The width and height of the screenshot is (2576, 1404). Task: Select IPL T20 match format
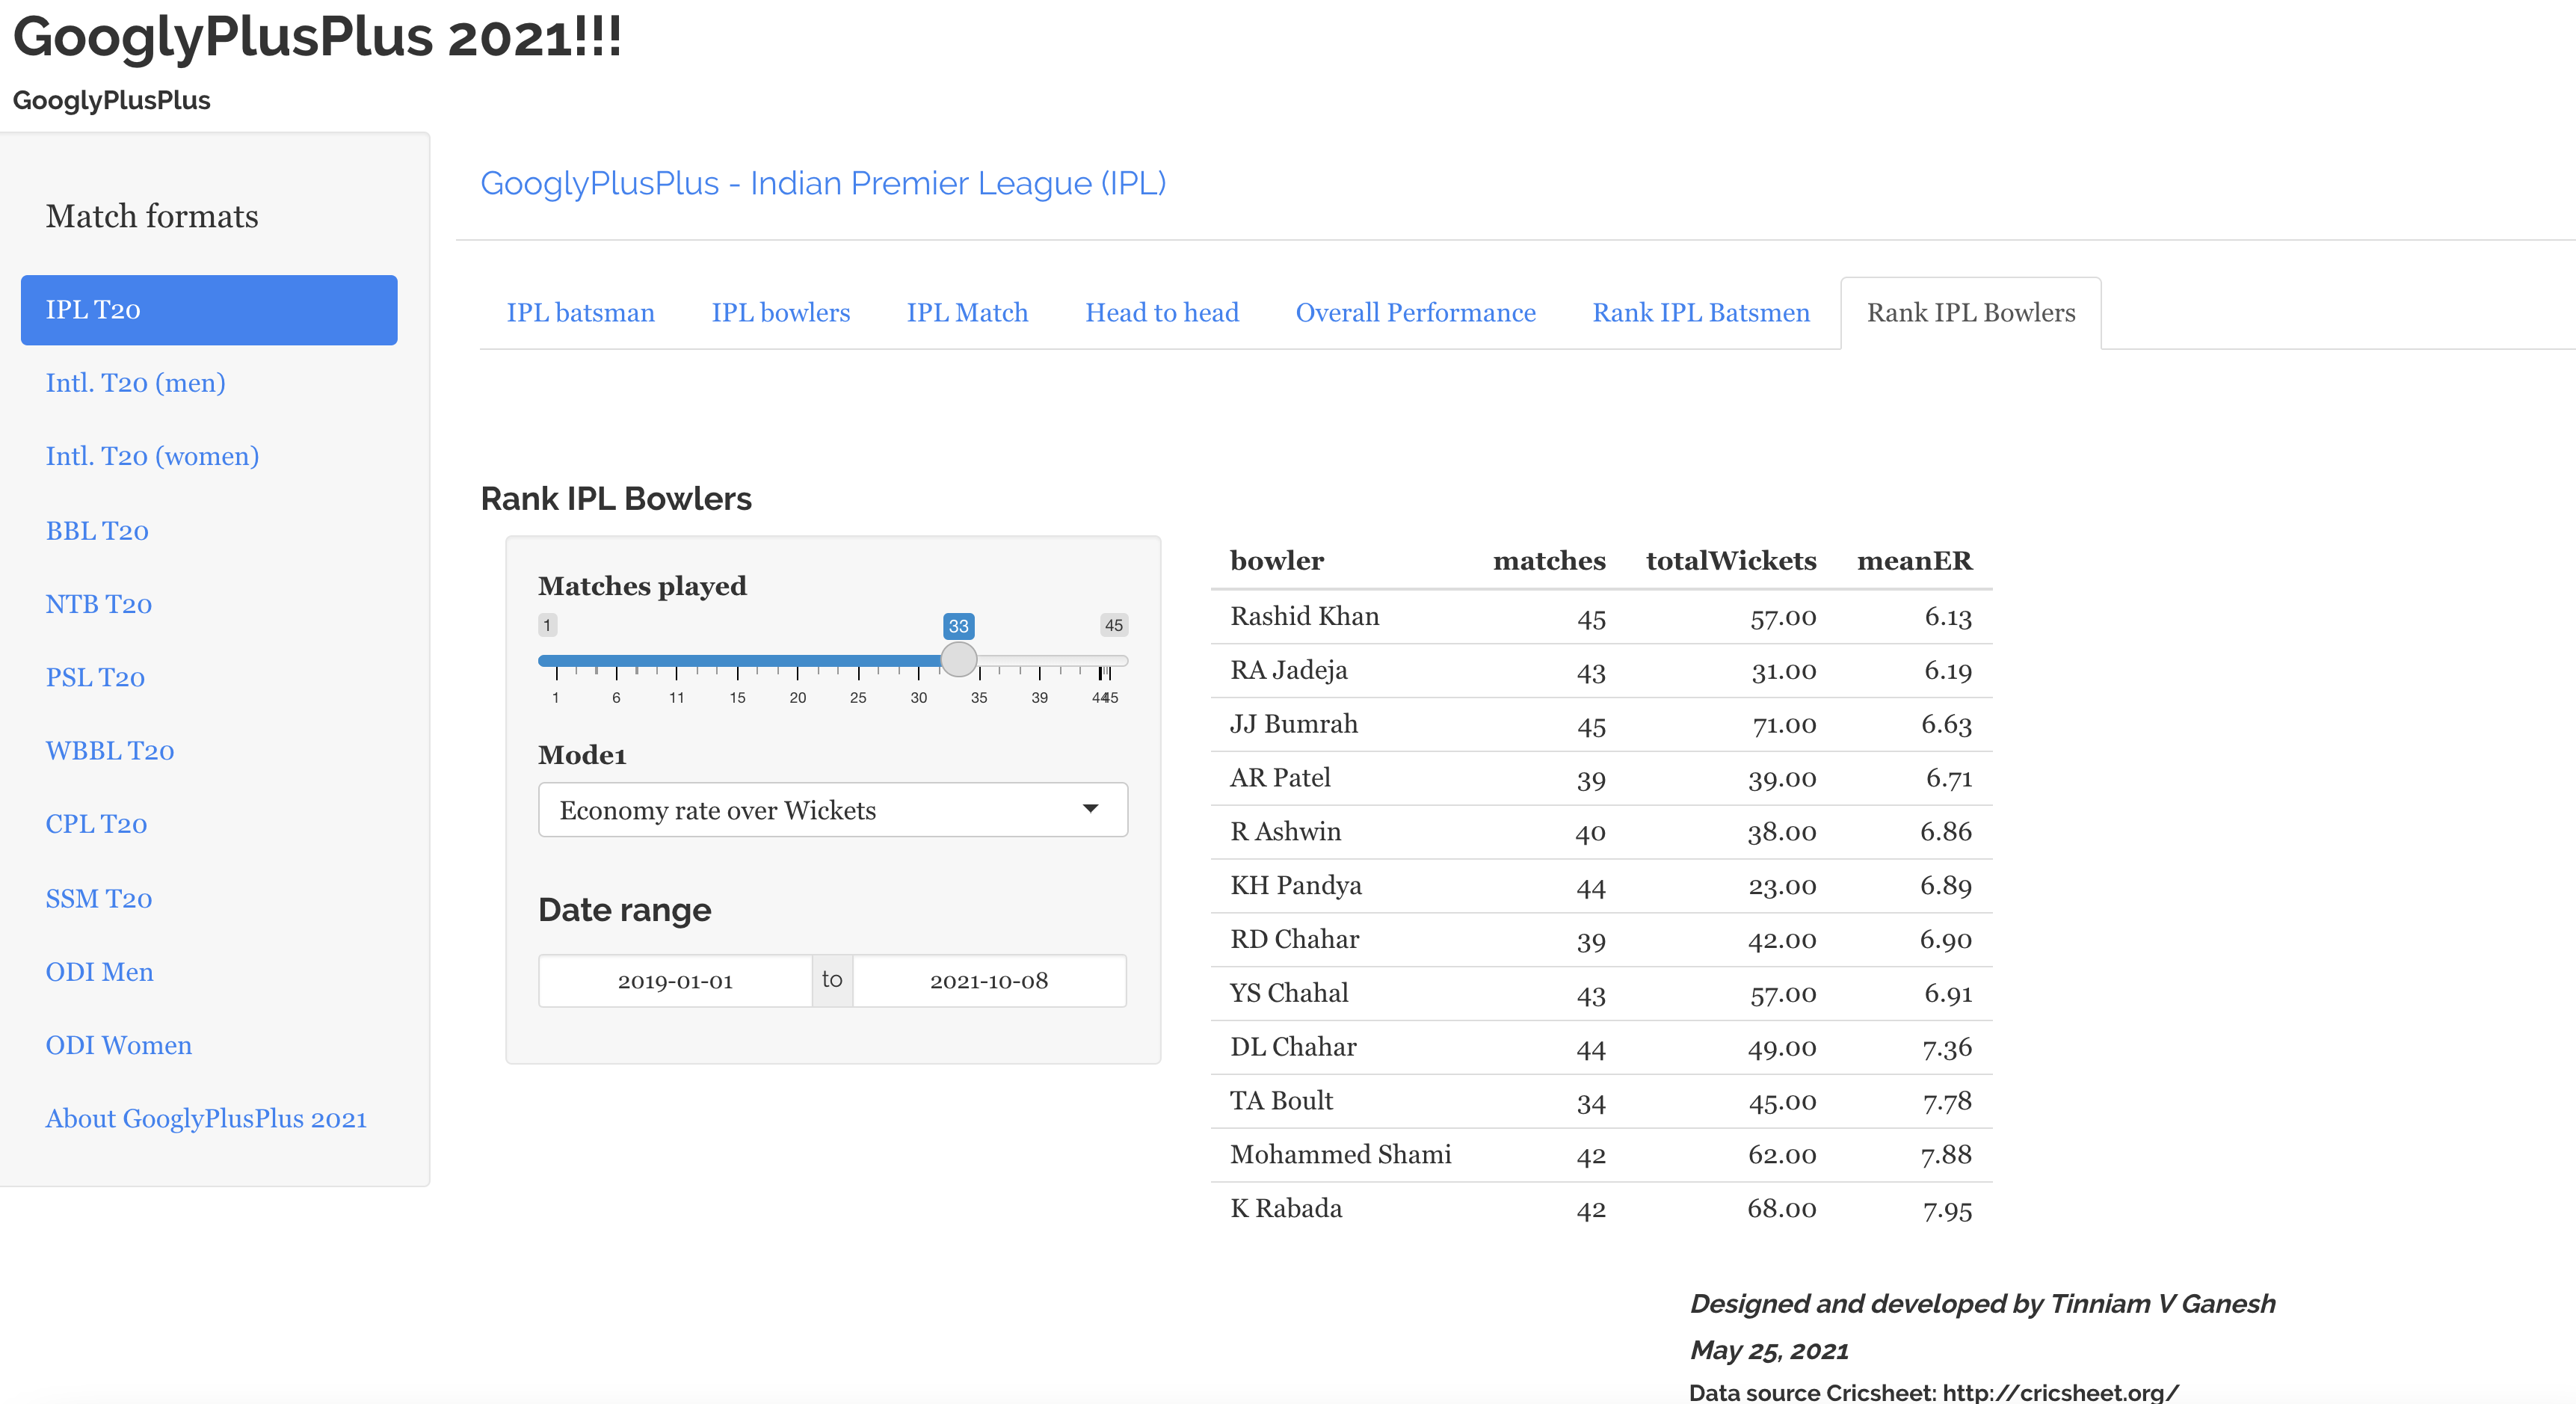pyautogui.click(x=208, y=310)
